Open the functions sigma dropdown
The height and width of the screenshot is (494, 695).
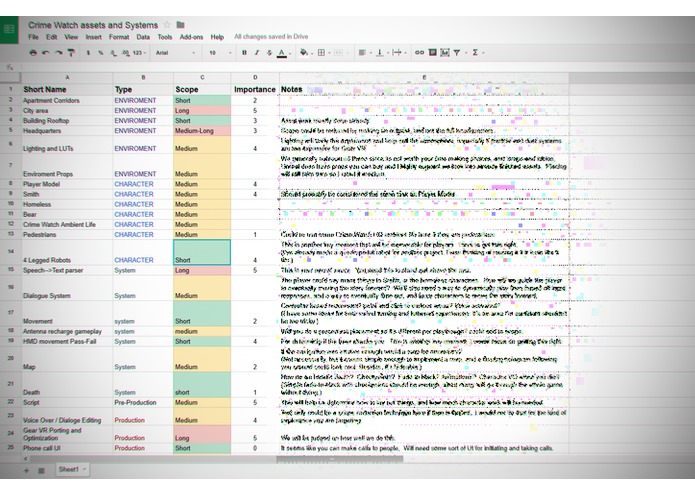point(477,53)
